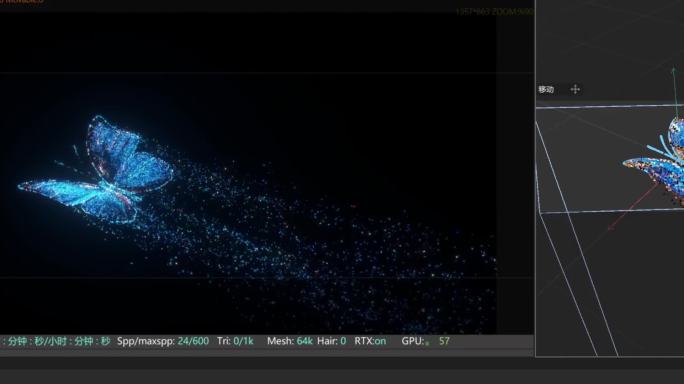The width and height of the screenshot is (684, 384).
Task: Click the Tri 0/1k counter
Action: coord(235,341)
